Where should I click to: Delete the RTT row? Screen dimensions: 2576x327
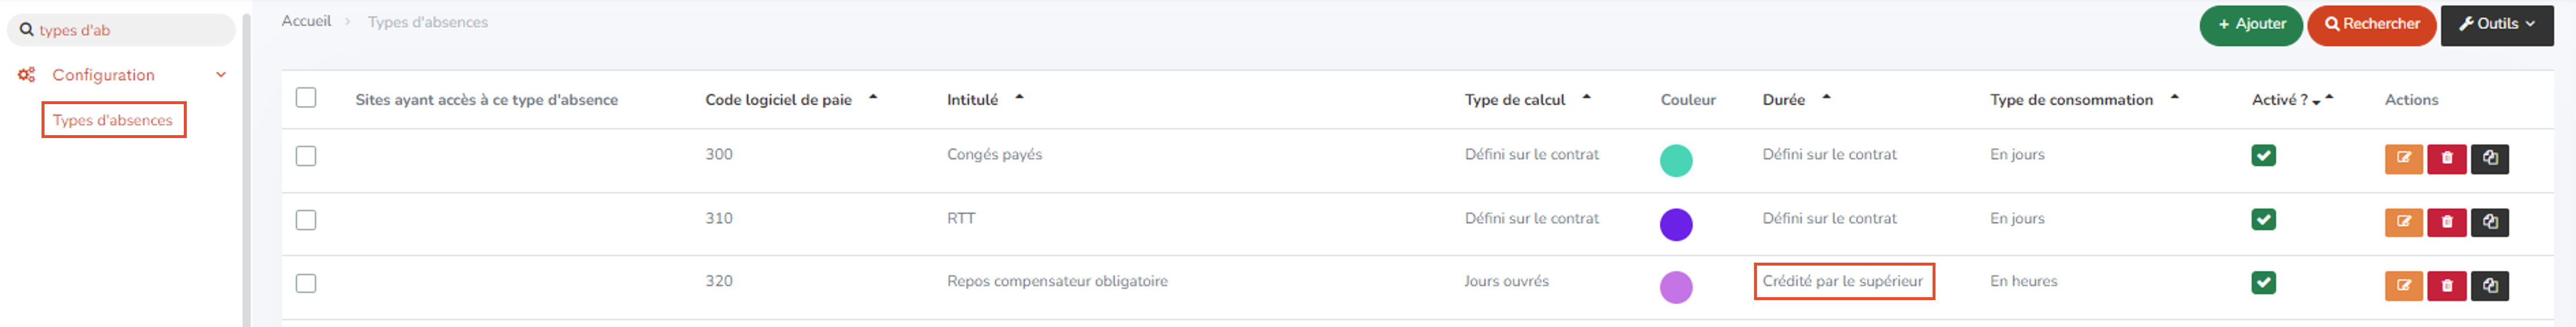pyautogui.click(x=2446, y=222)
